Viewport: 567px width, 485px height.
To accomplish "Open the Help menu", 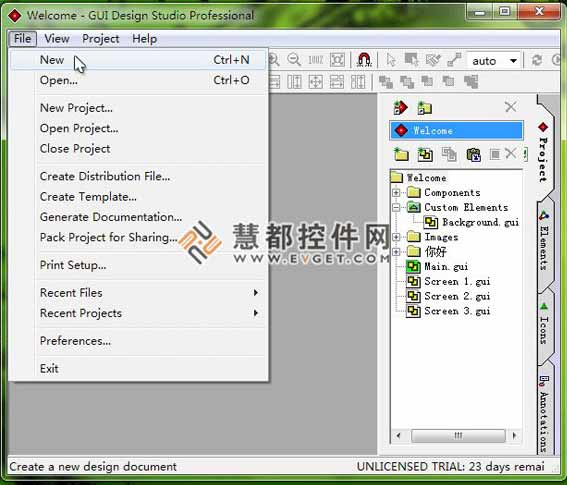I will tap(144, 38).
